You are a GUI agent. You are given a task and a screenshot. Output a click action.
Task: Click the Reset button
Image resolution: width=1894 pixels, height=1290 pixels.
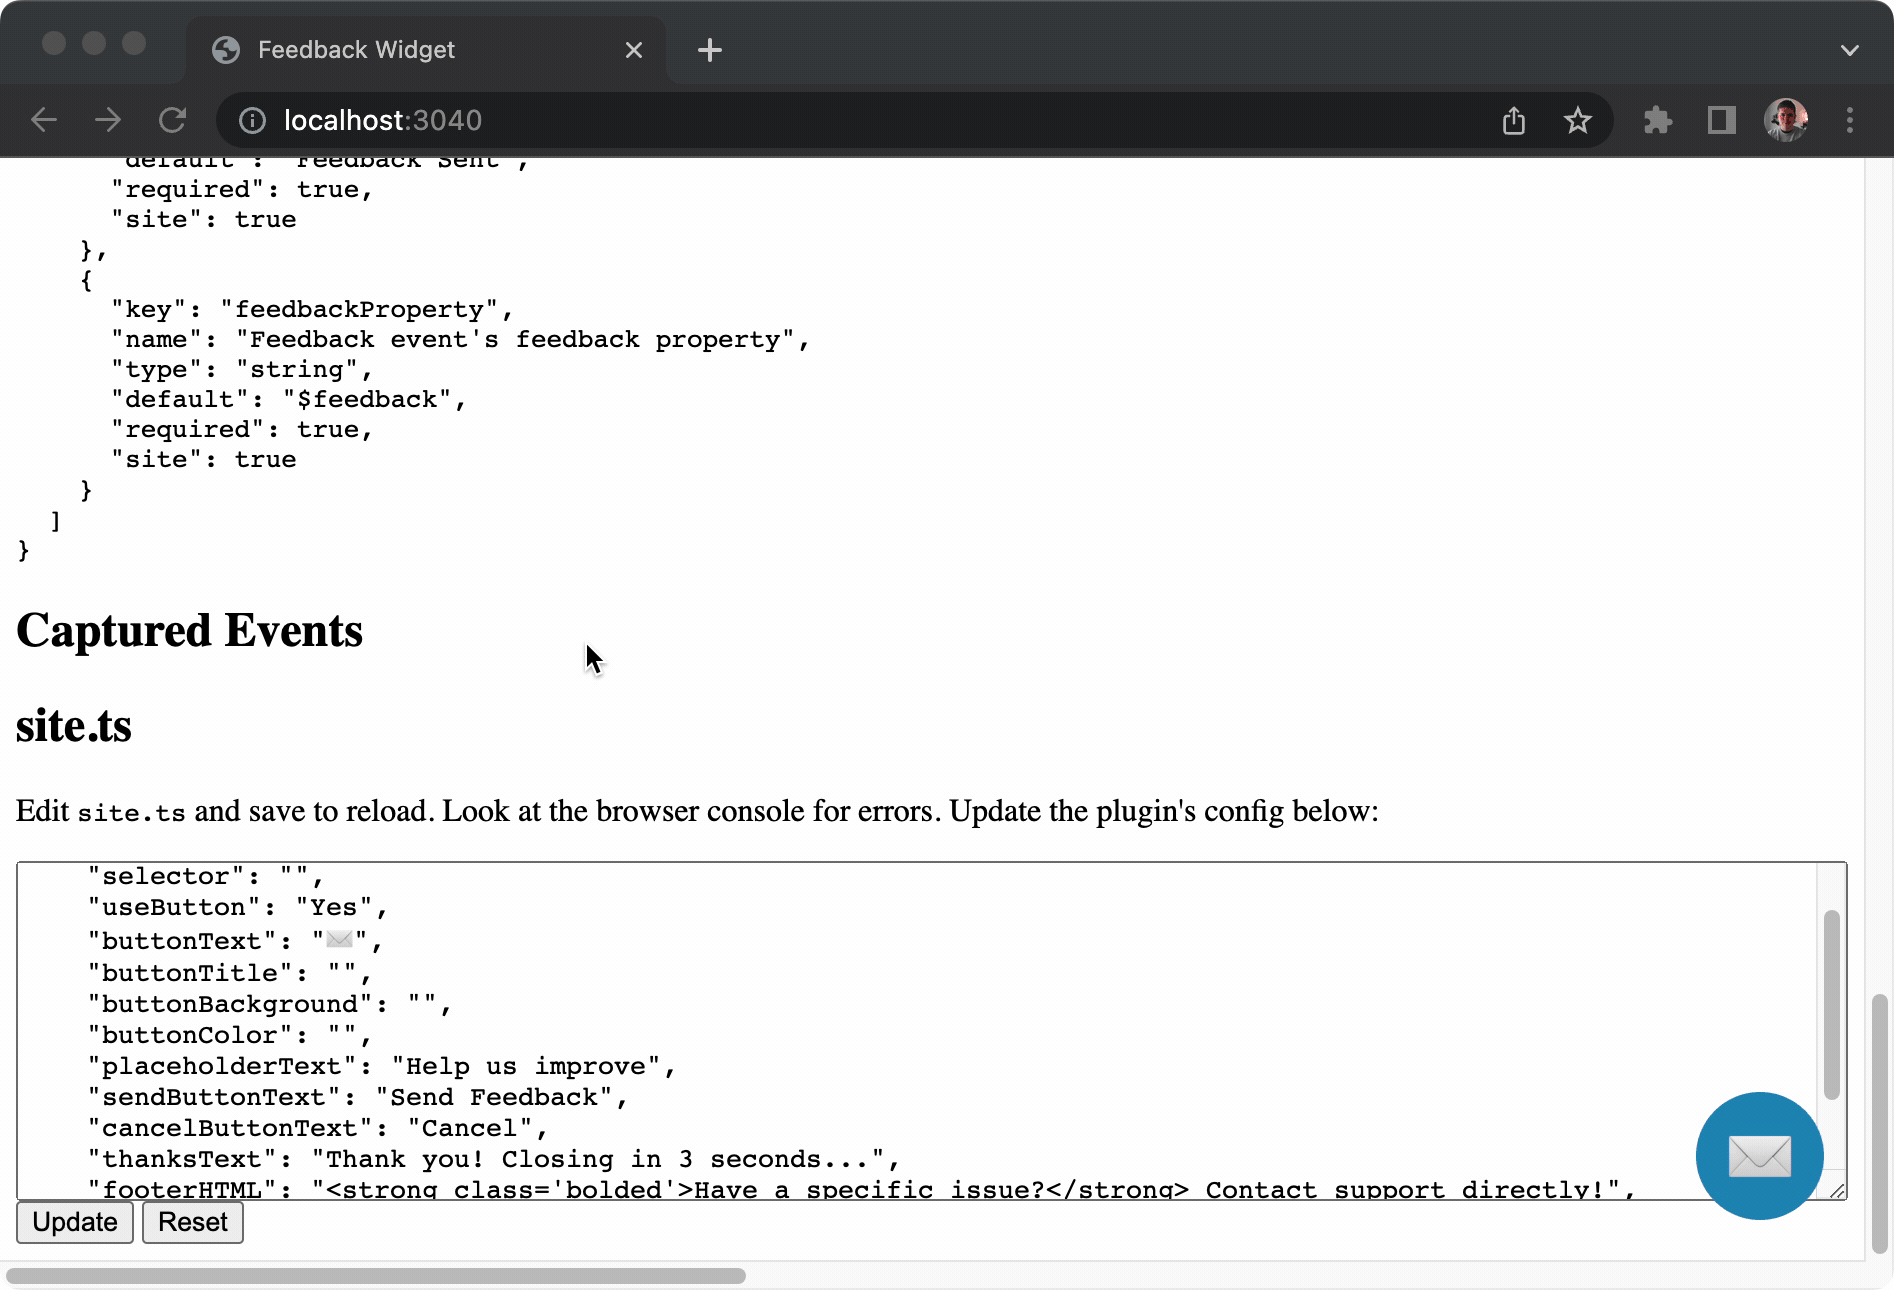tap(193, 1222)
